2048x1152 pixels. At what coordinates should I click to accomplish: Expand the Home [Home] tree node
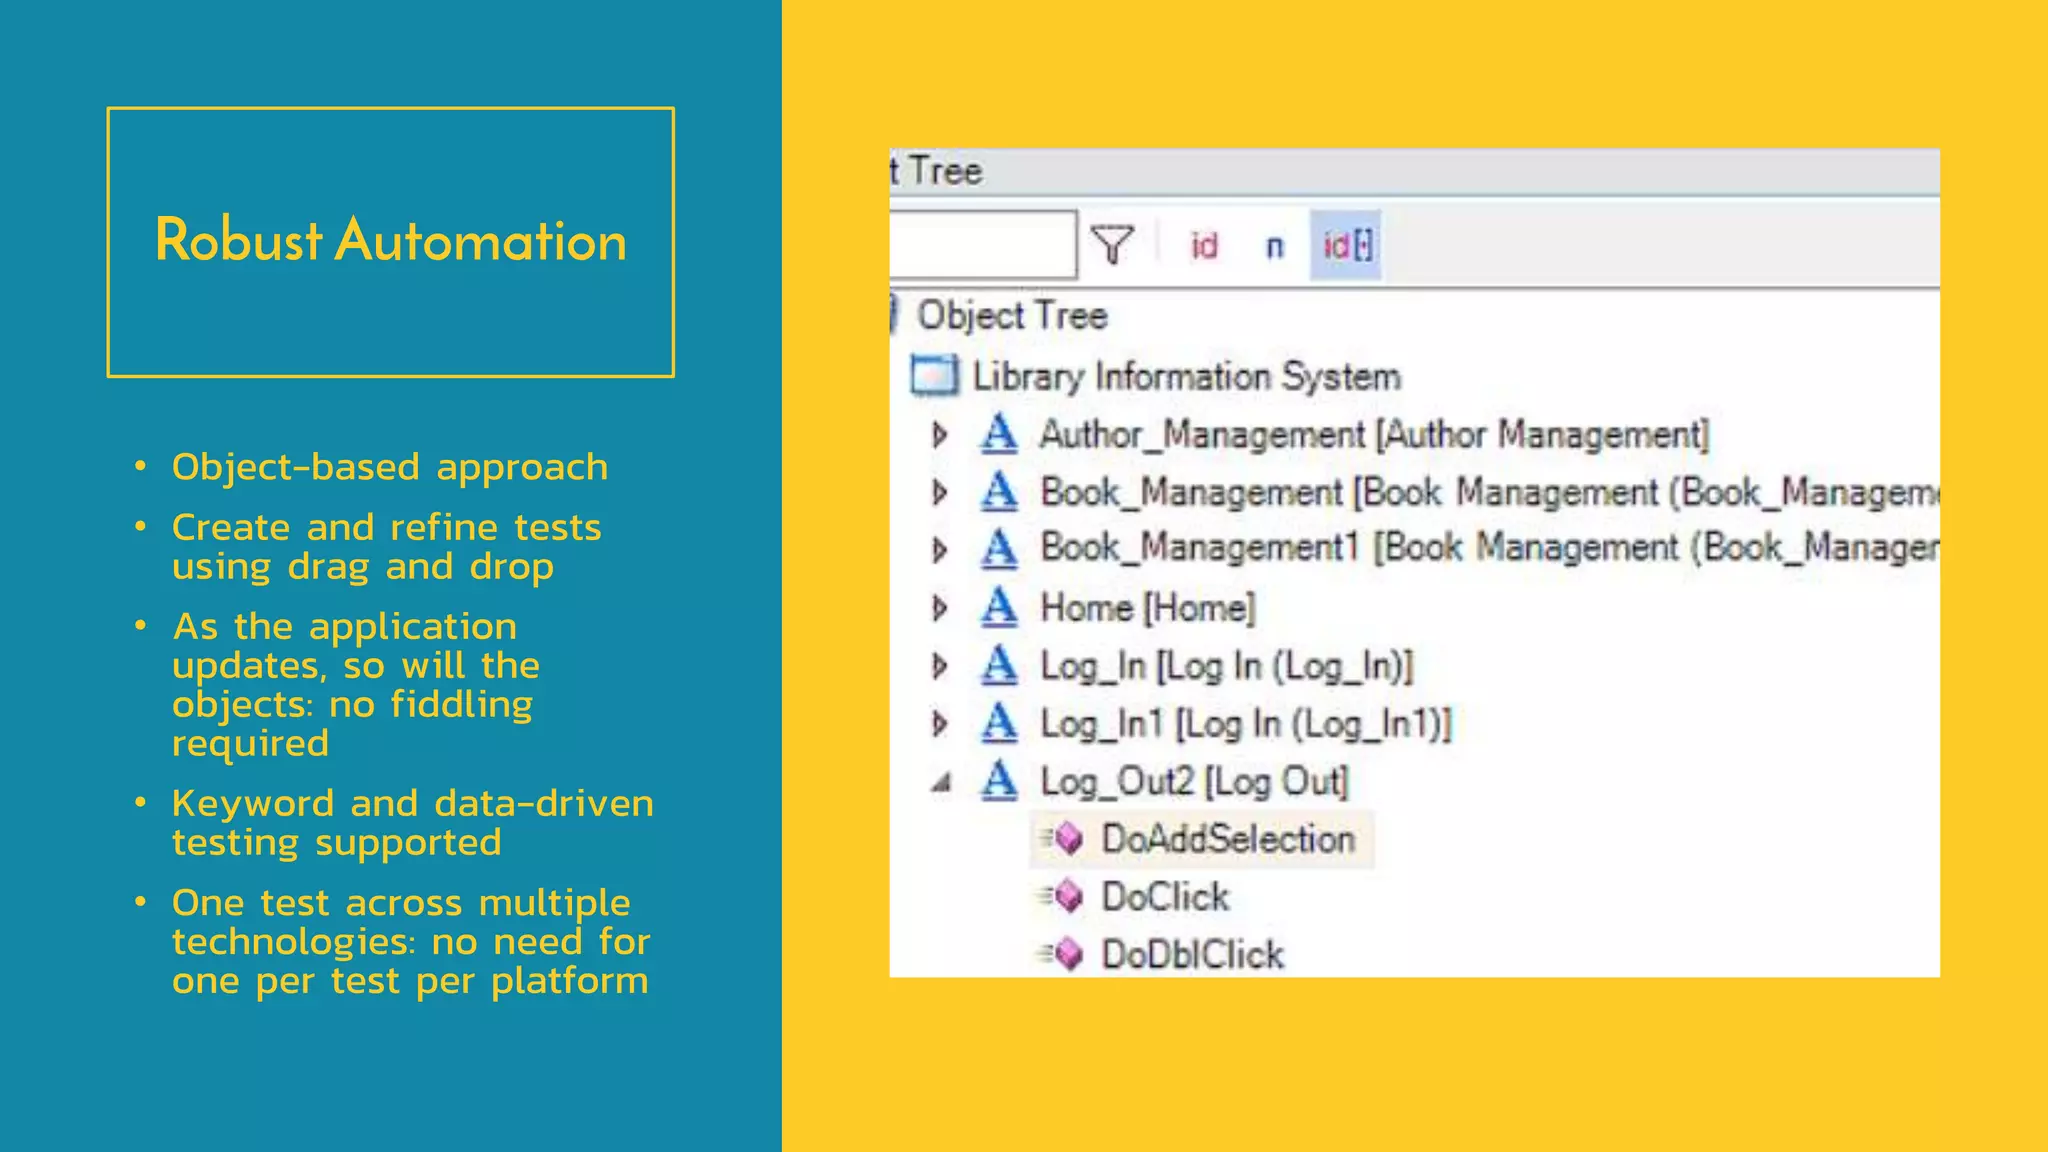click(939, 607)
